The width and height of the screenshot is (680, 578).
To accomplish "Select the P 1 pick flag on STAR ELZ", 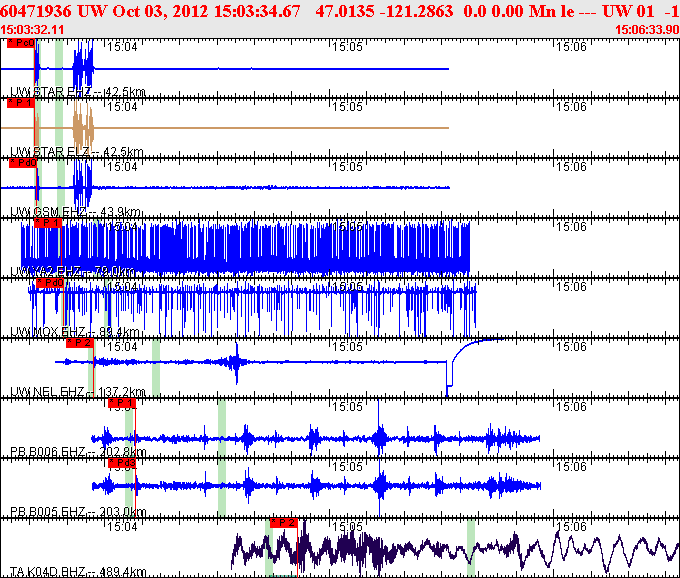I will coord(21,103).
